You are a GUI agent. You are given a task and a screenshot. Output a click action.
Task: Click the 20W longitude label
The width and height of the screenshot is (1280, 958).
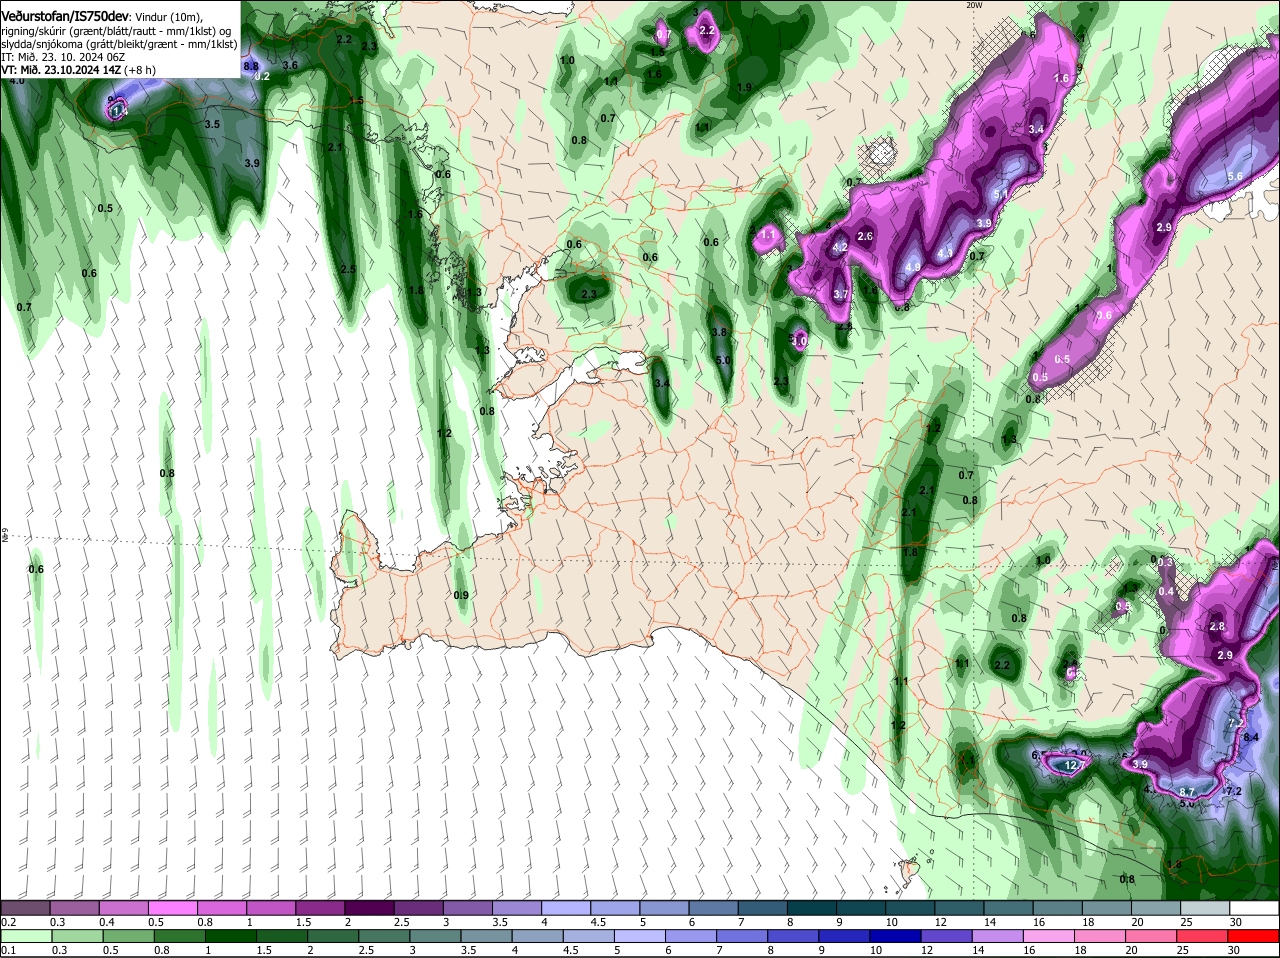[975, 5]
